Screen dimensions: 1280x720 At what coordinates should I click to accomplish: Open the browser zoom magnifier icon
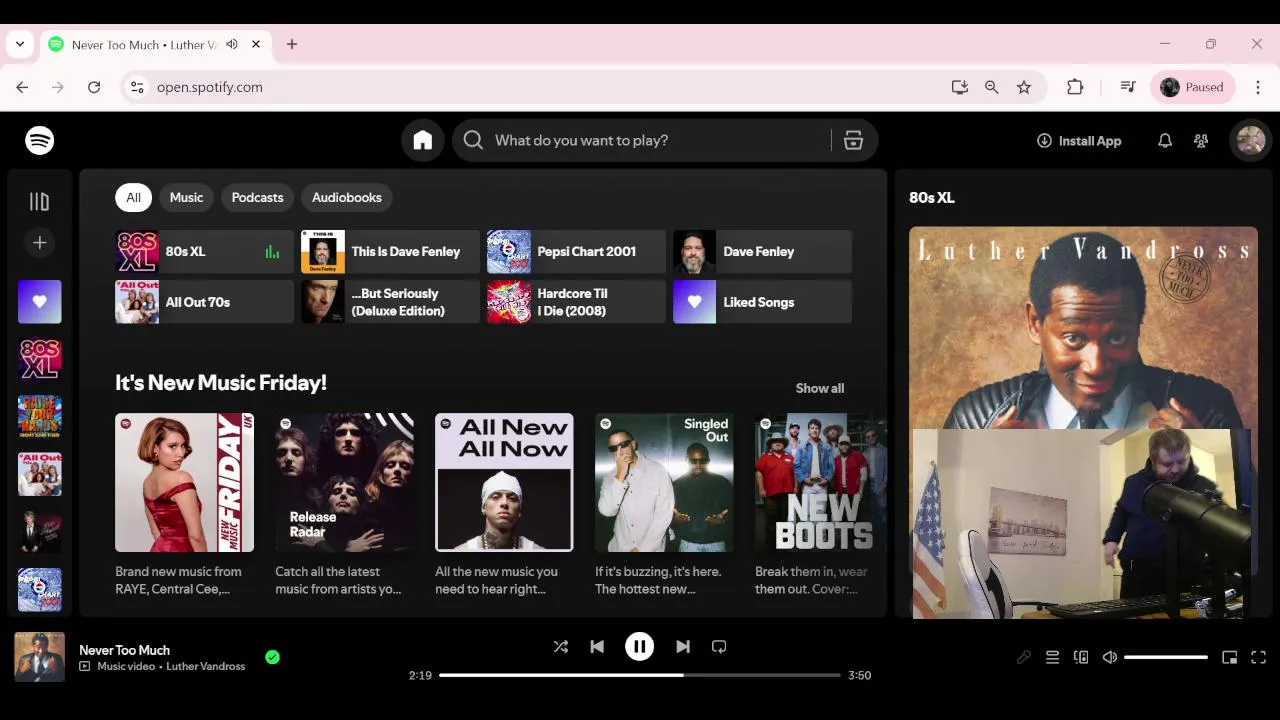(x=992, y=87)
